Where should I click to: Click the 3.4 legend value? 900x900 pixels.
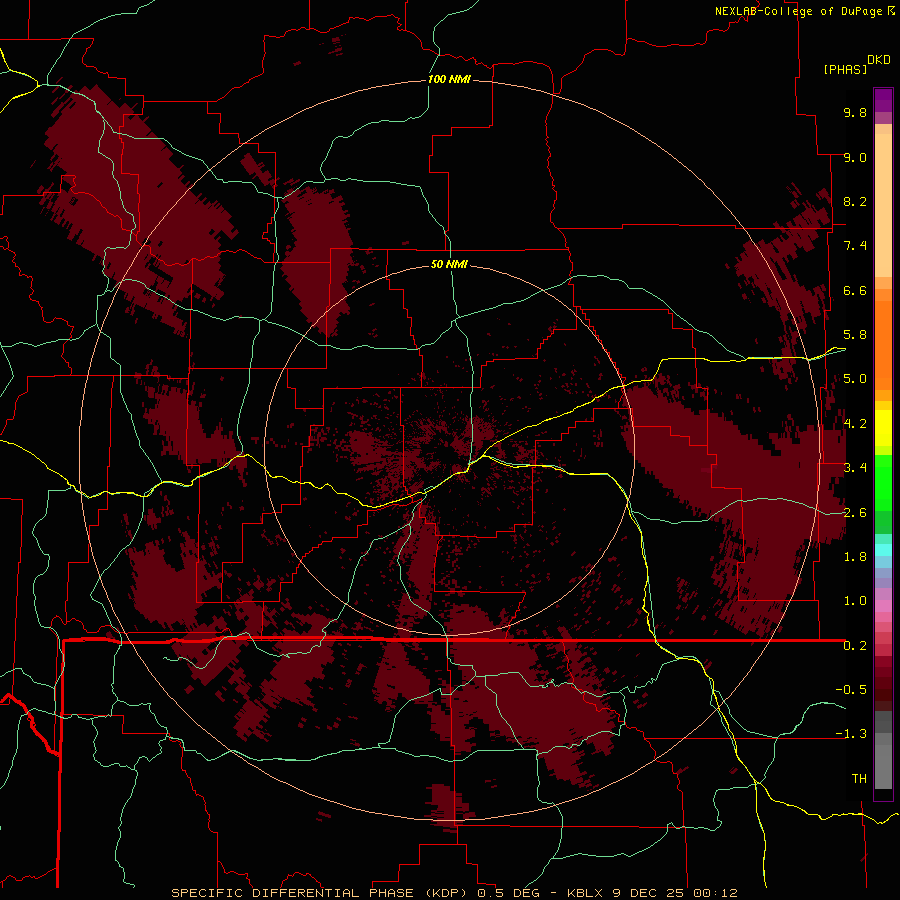click(x=855, y=468)
